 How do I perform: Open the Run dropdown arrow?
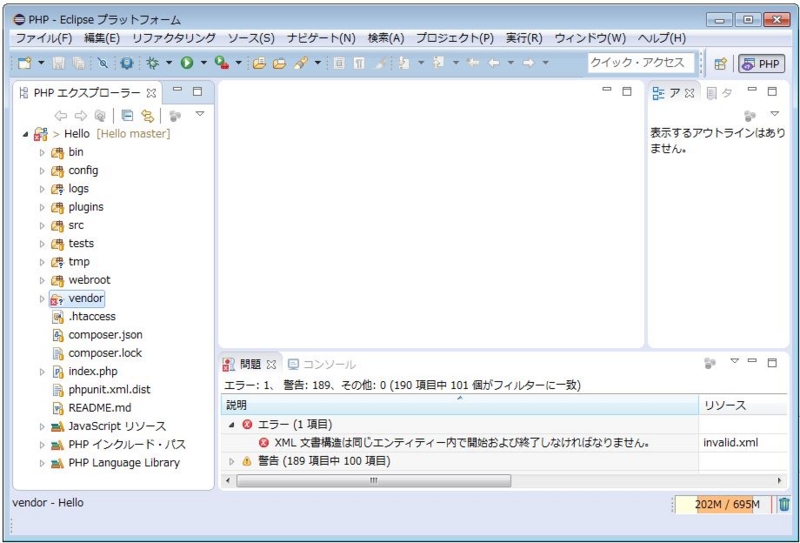pos(204,63)
